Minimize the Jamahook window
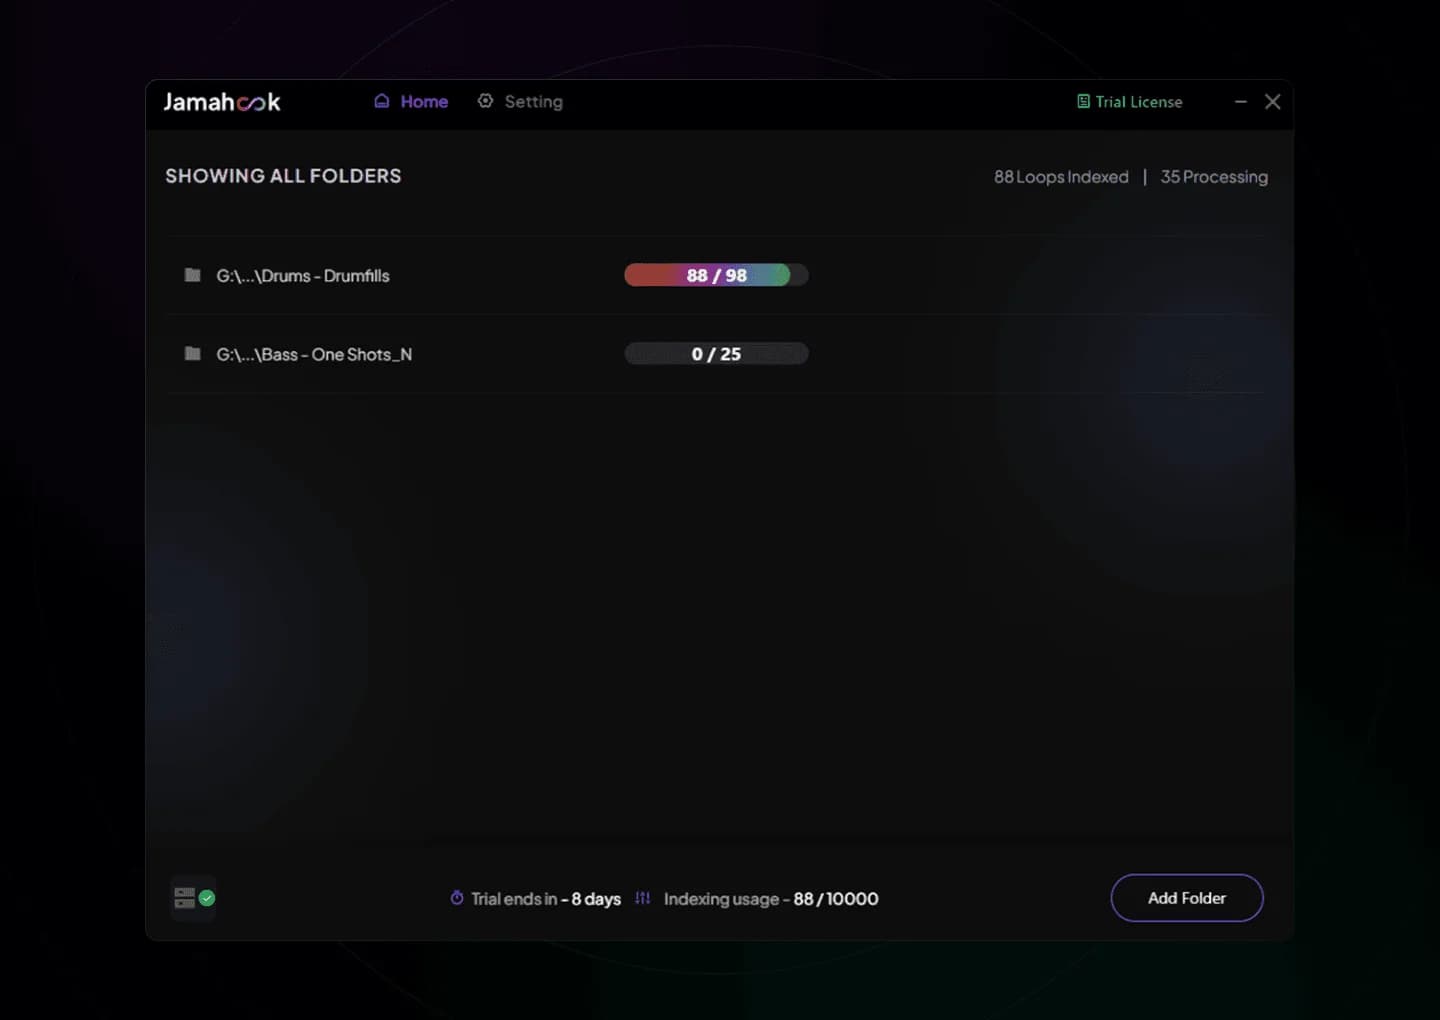The height and width of the screenshot is (1020, 1440). 1240,102
